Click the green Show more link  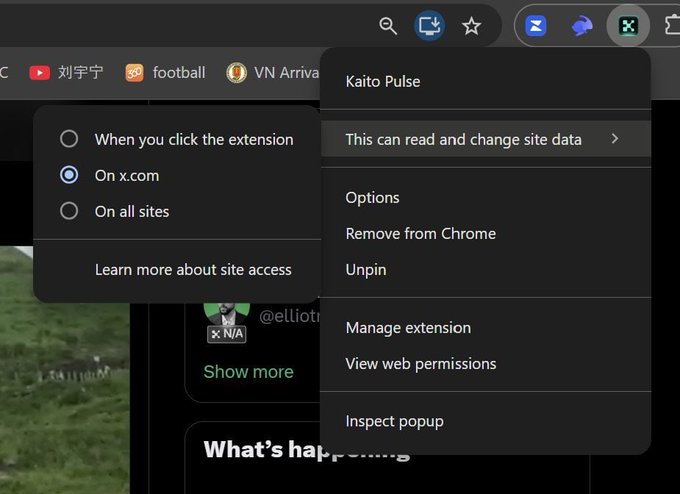(x=248, y=372)
